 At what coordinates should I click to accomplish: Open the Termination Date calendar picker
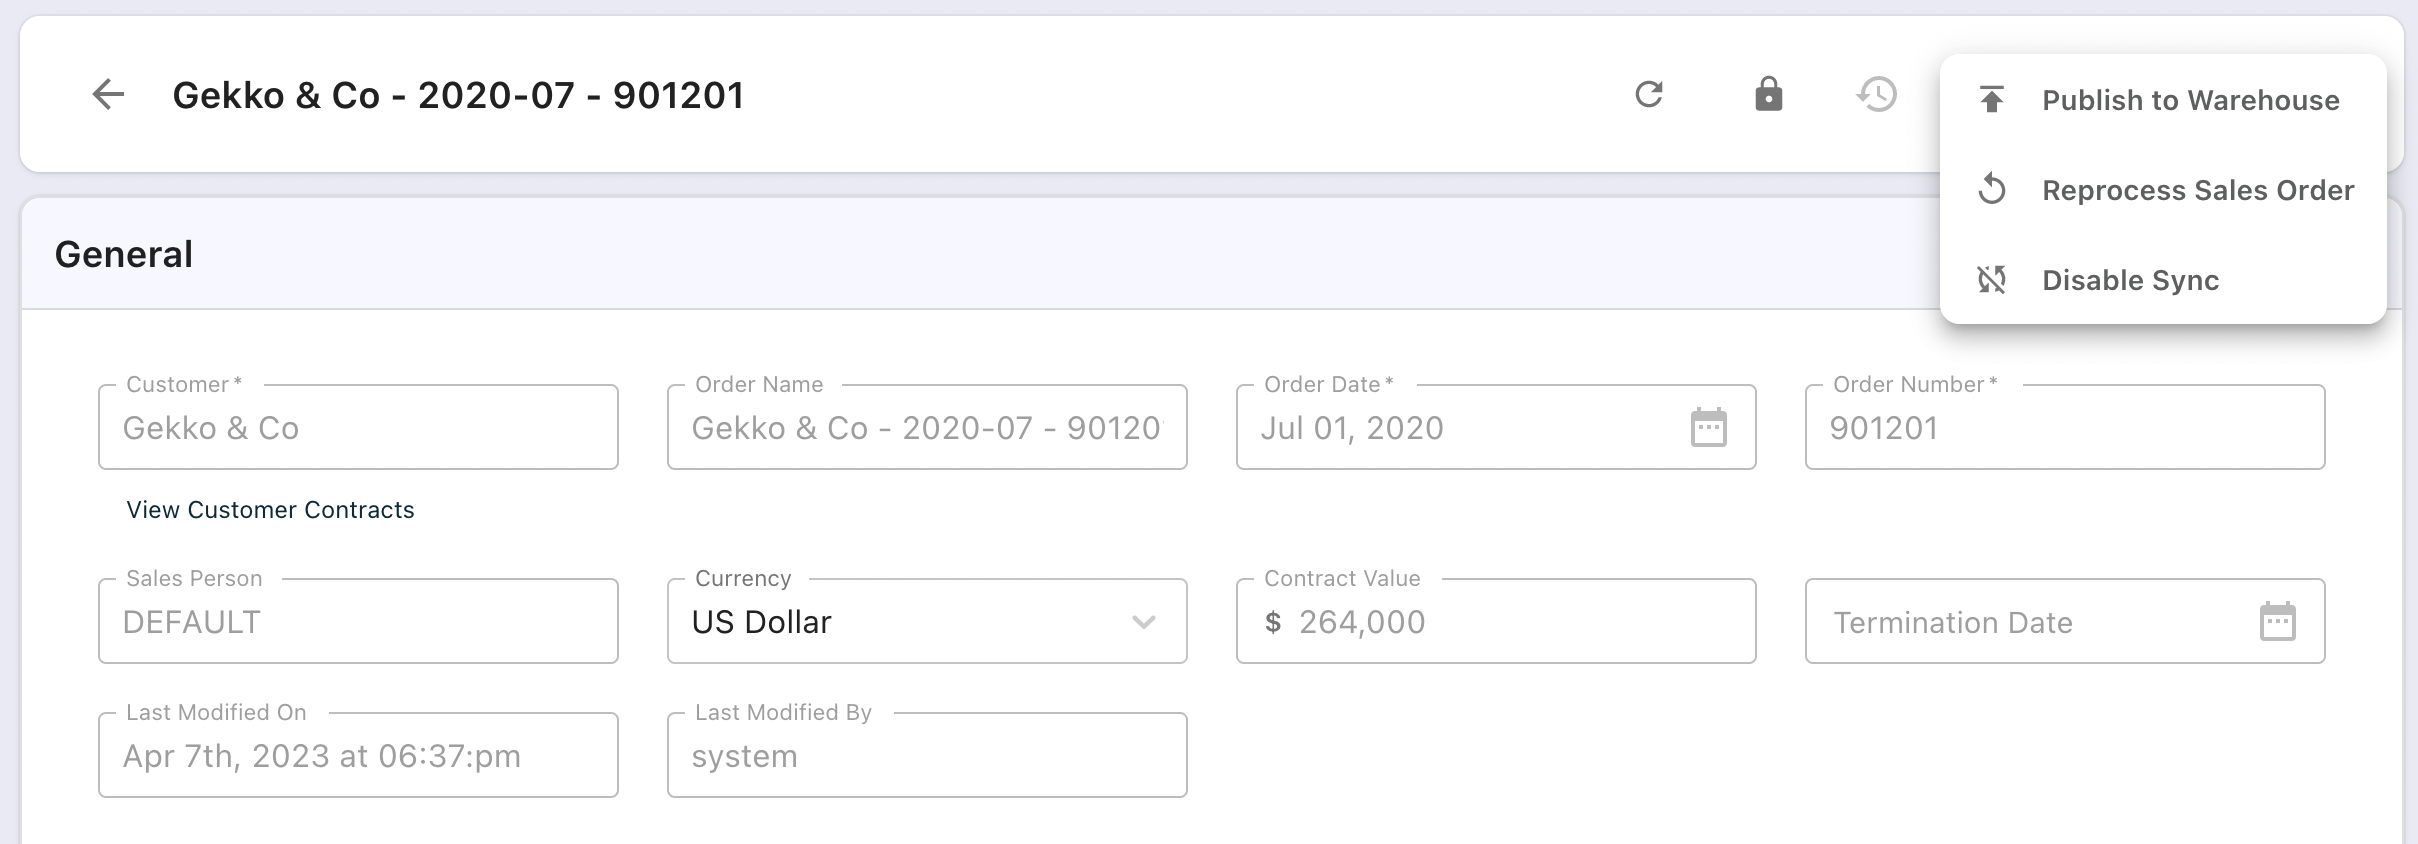(x=2277, y=622)
